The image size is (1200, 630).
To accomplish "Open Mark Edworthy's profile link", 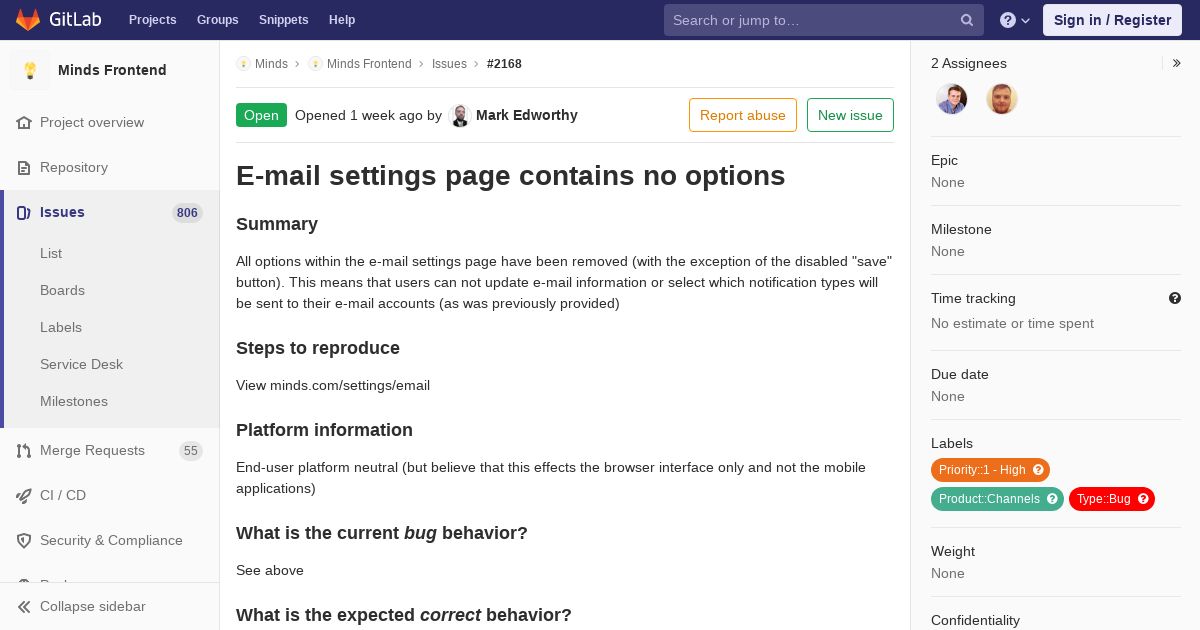I will coord(527,115).
